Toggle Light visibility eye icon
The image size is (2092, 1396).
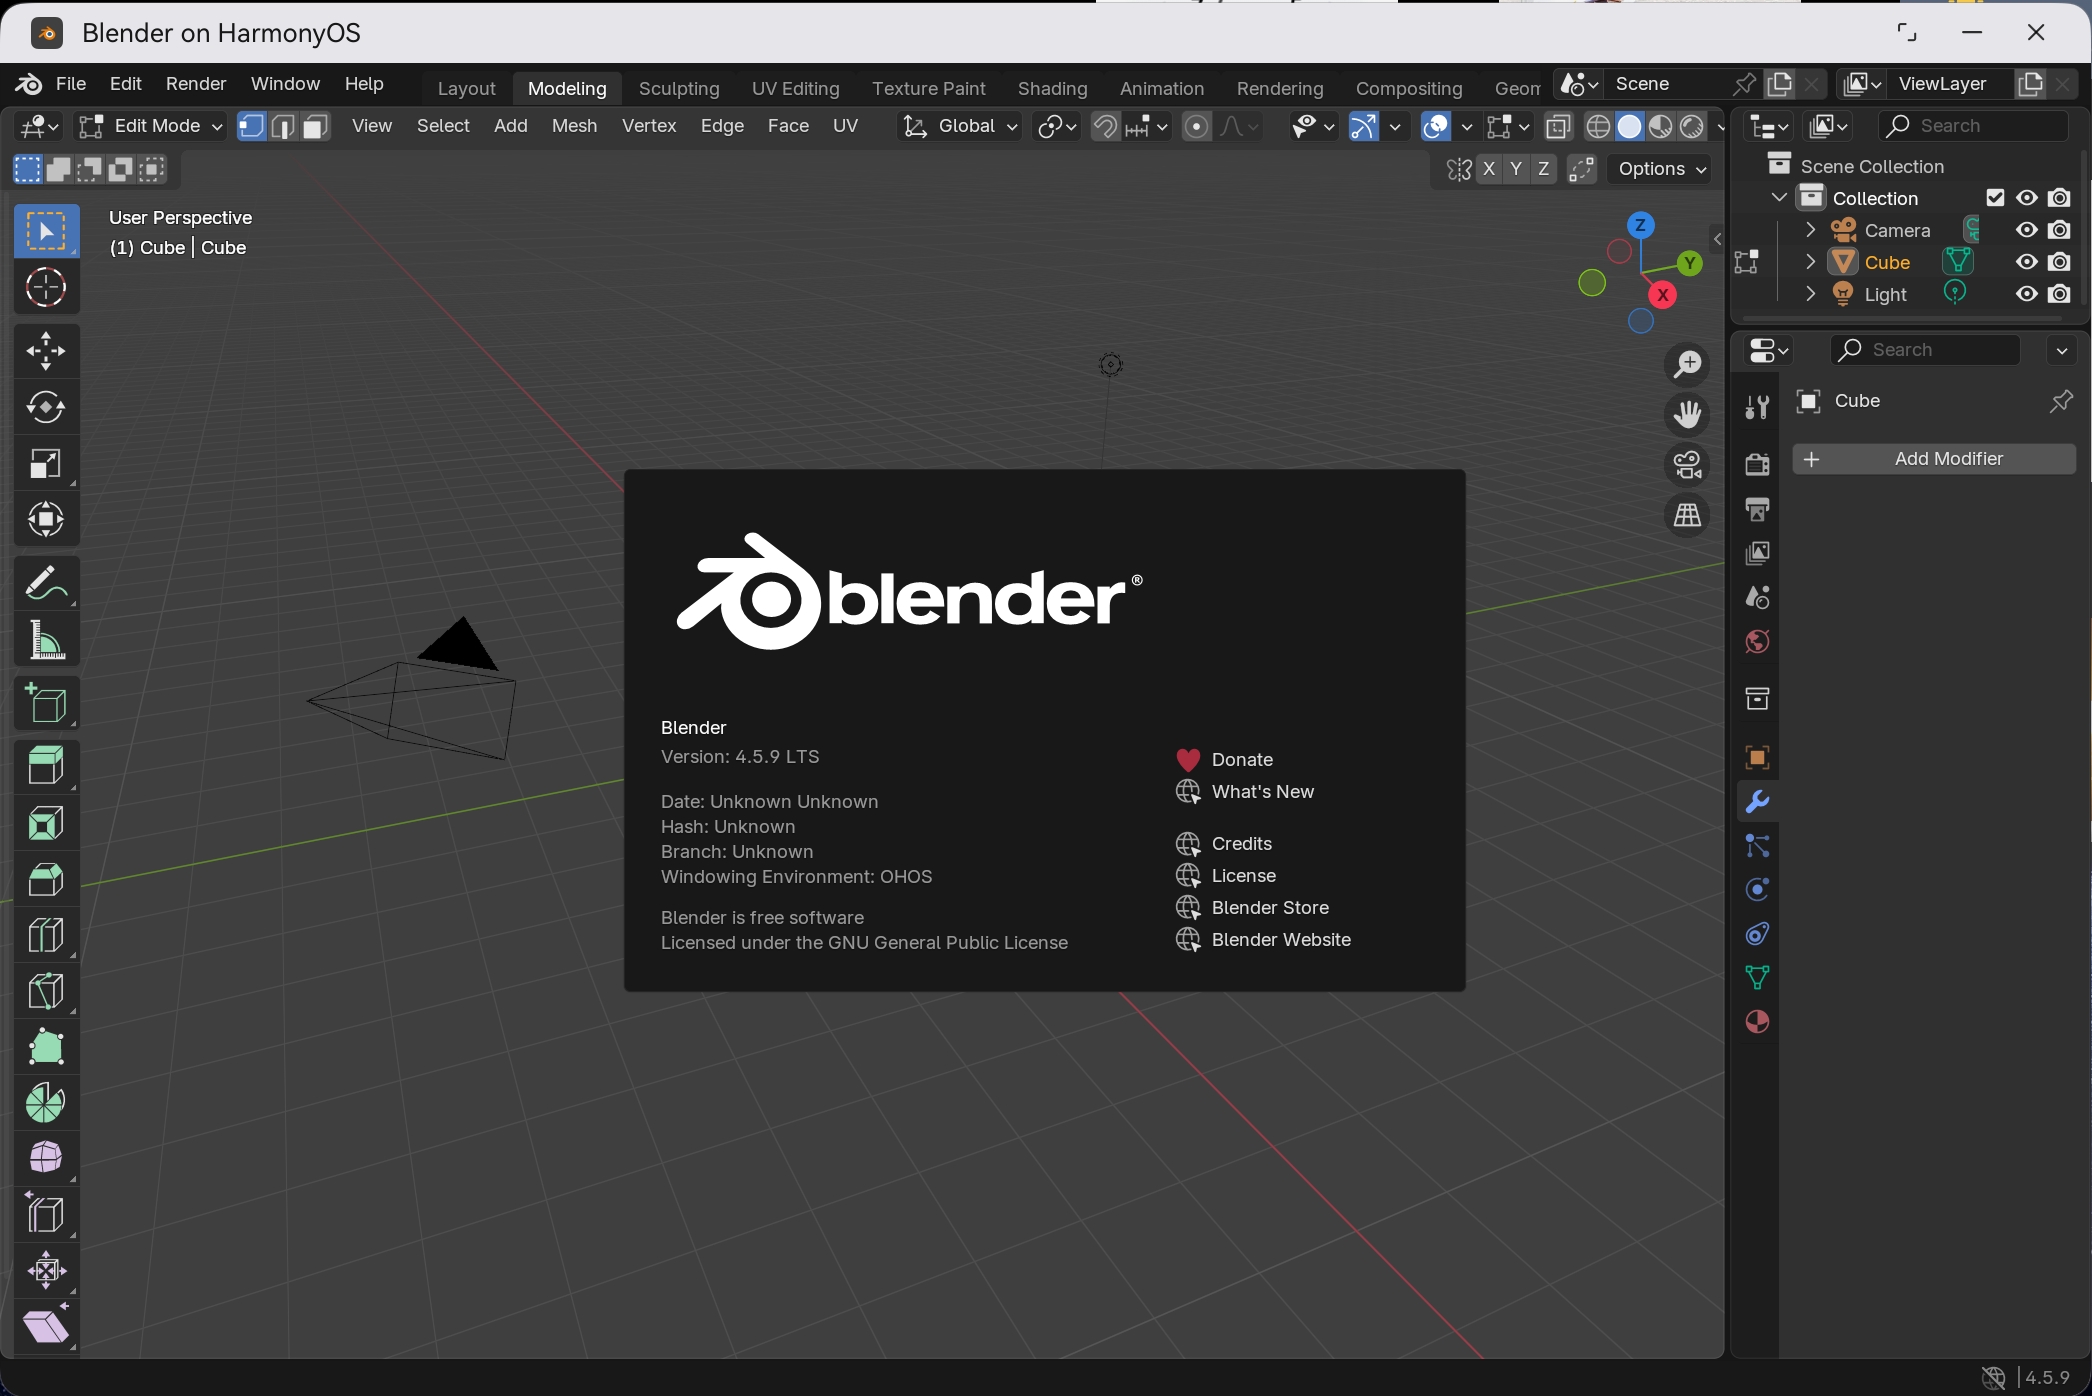(2027, 294)
